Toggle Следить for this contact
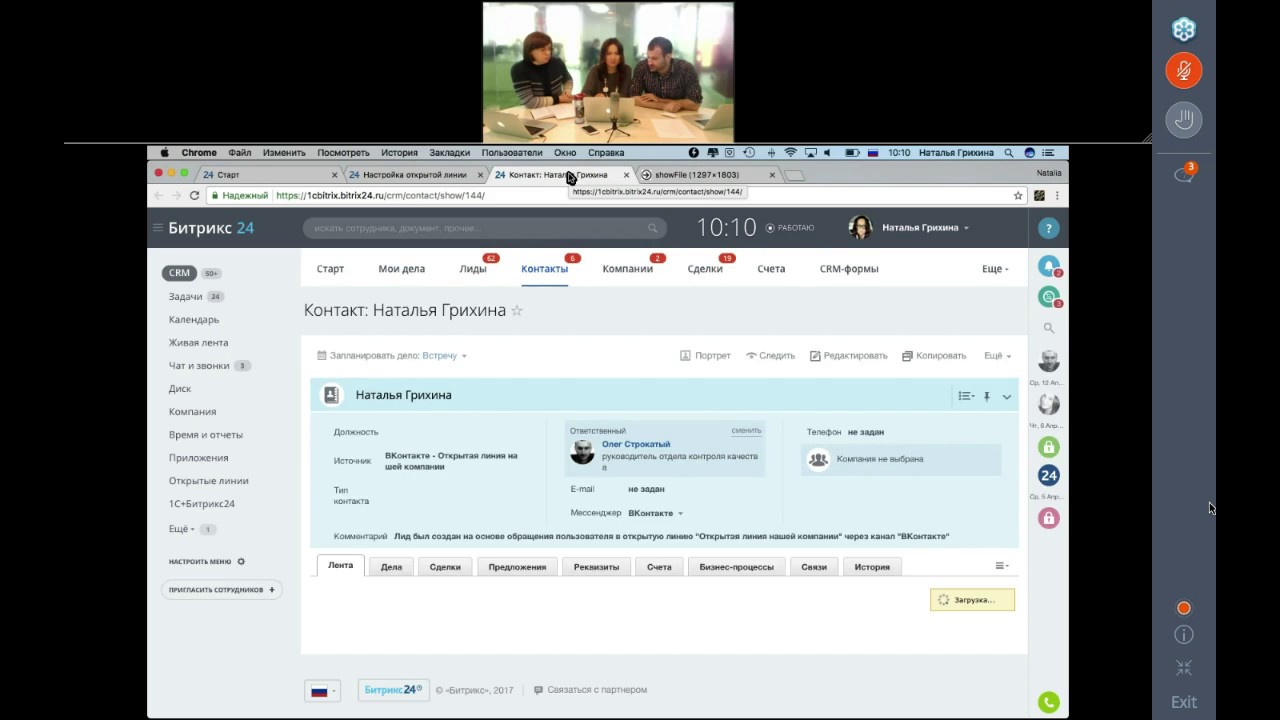This screenshot has width=1280, height=720. coord(770,355)
